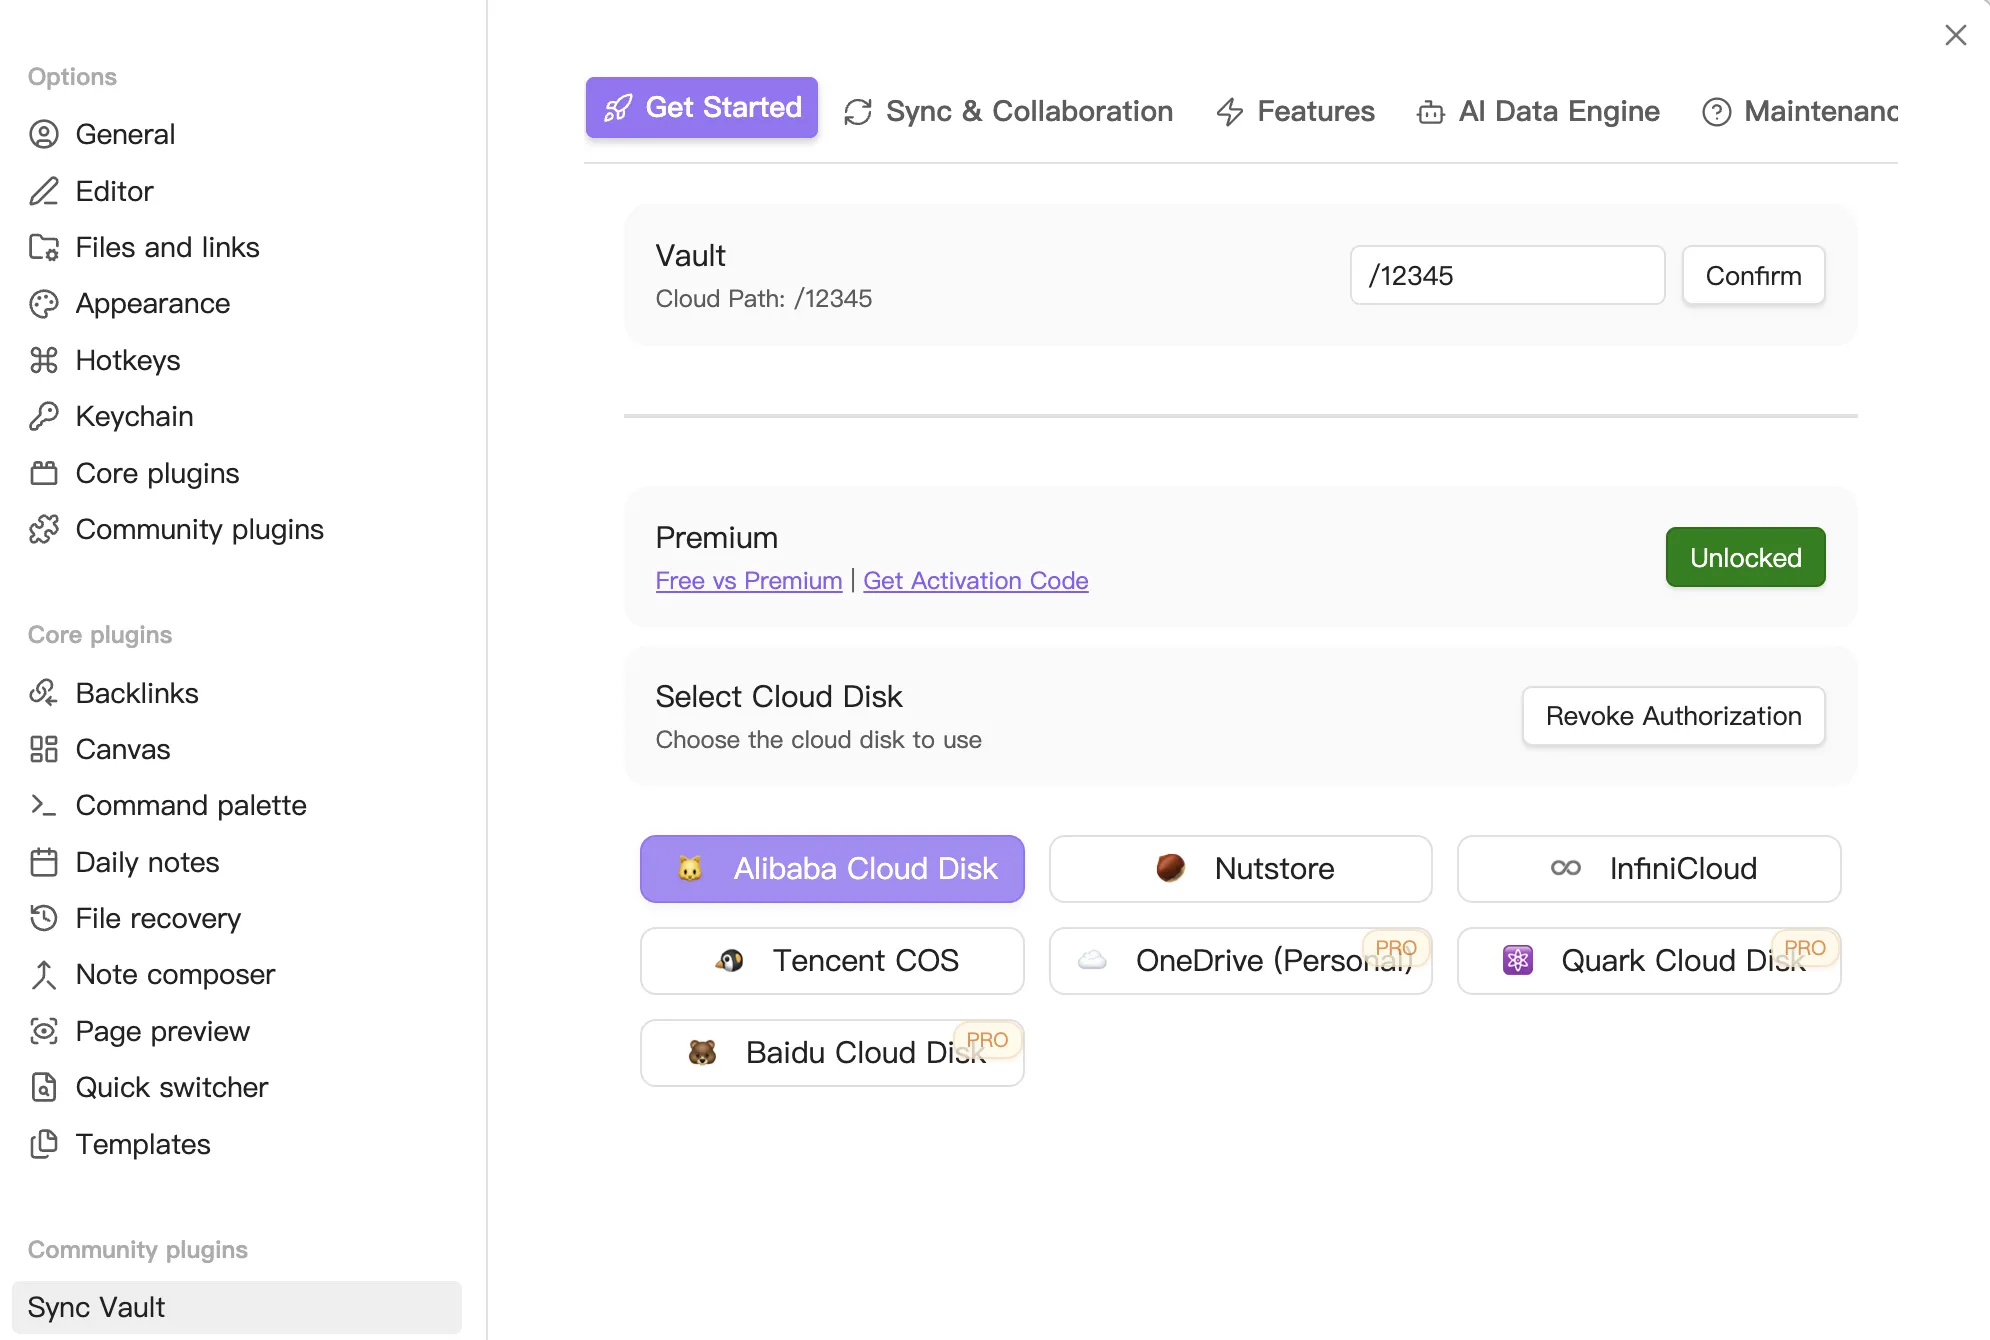
Task: Click the Canvas grid icon
Action: 44,749
